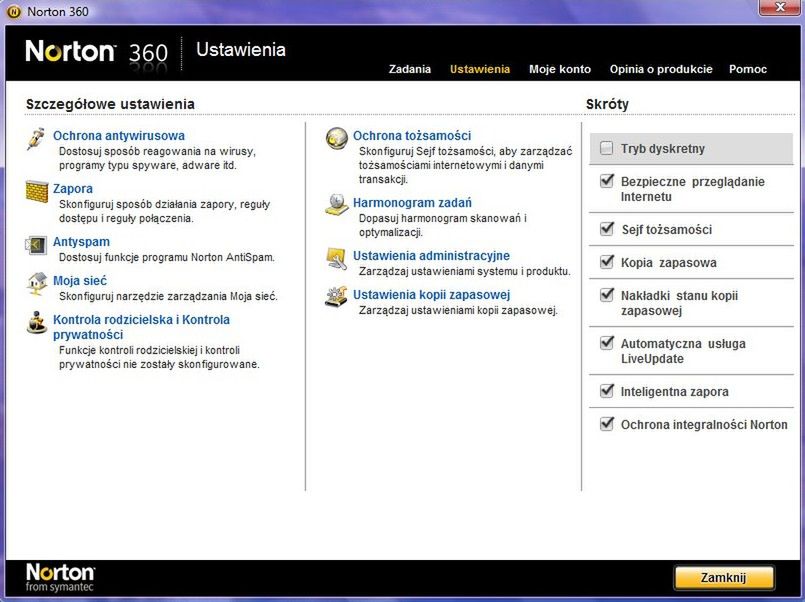Open the Pomoc menu
Screen dimensions: 805x602
point(748,69)
